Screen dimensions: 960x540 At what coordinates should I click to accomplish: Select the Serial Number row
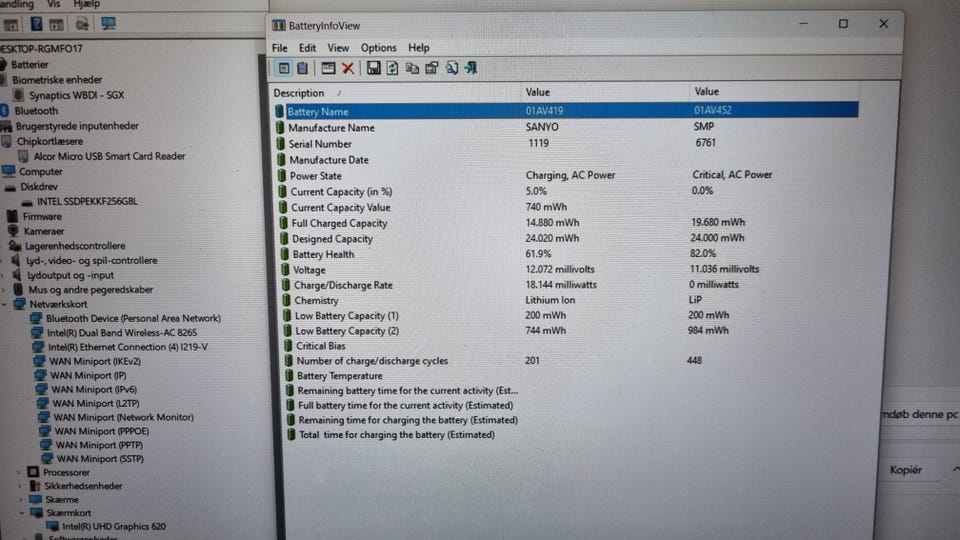[x=566, y=143]
